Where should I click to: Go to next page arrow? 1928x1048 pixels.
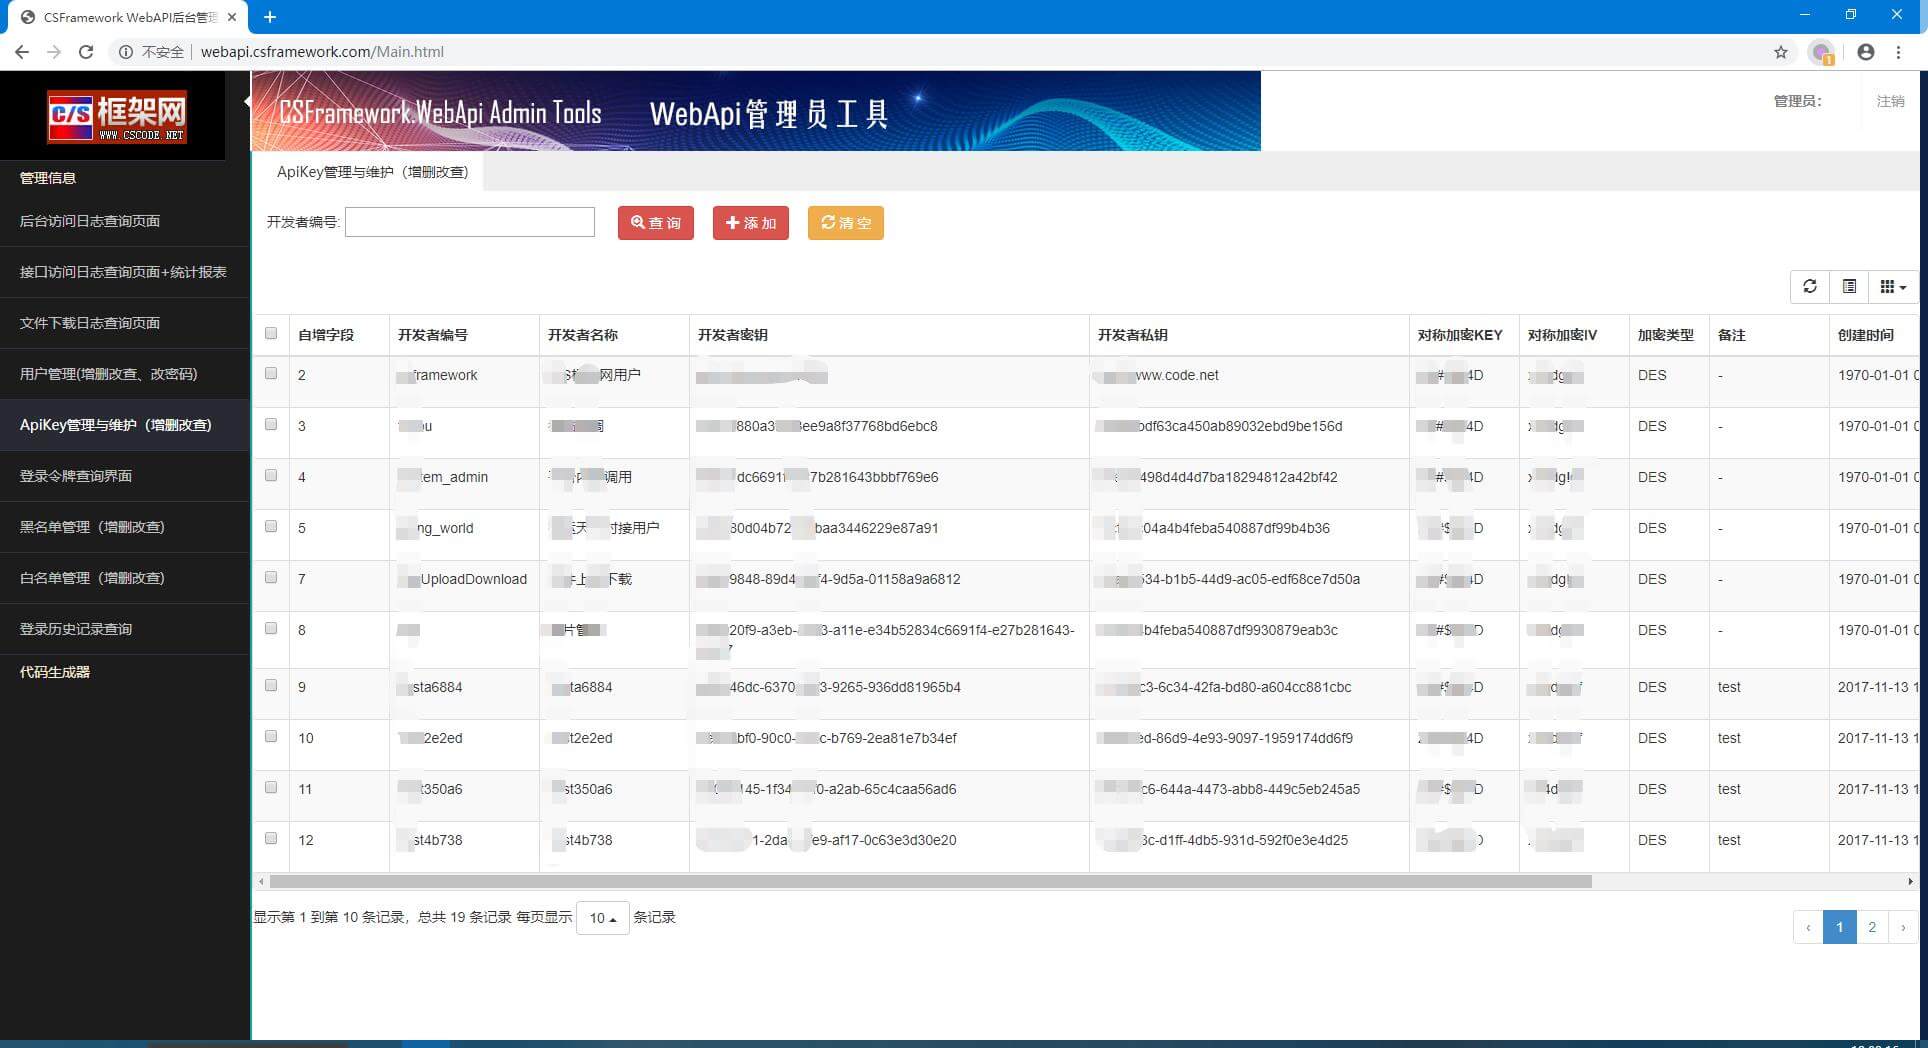click(1902, 927)
